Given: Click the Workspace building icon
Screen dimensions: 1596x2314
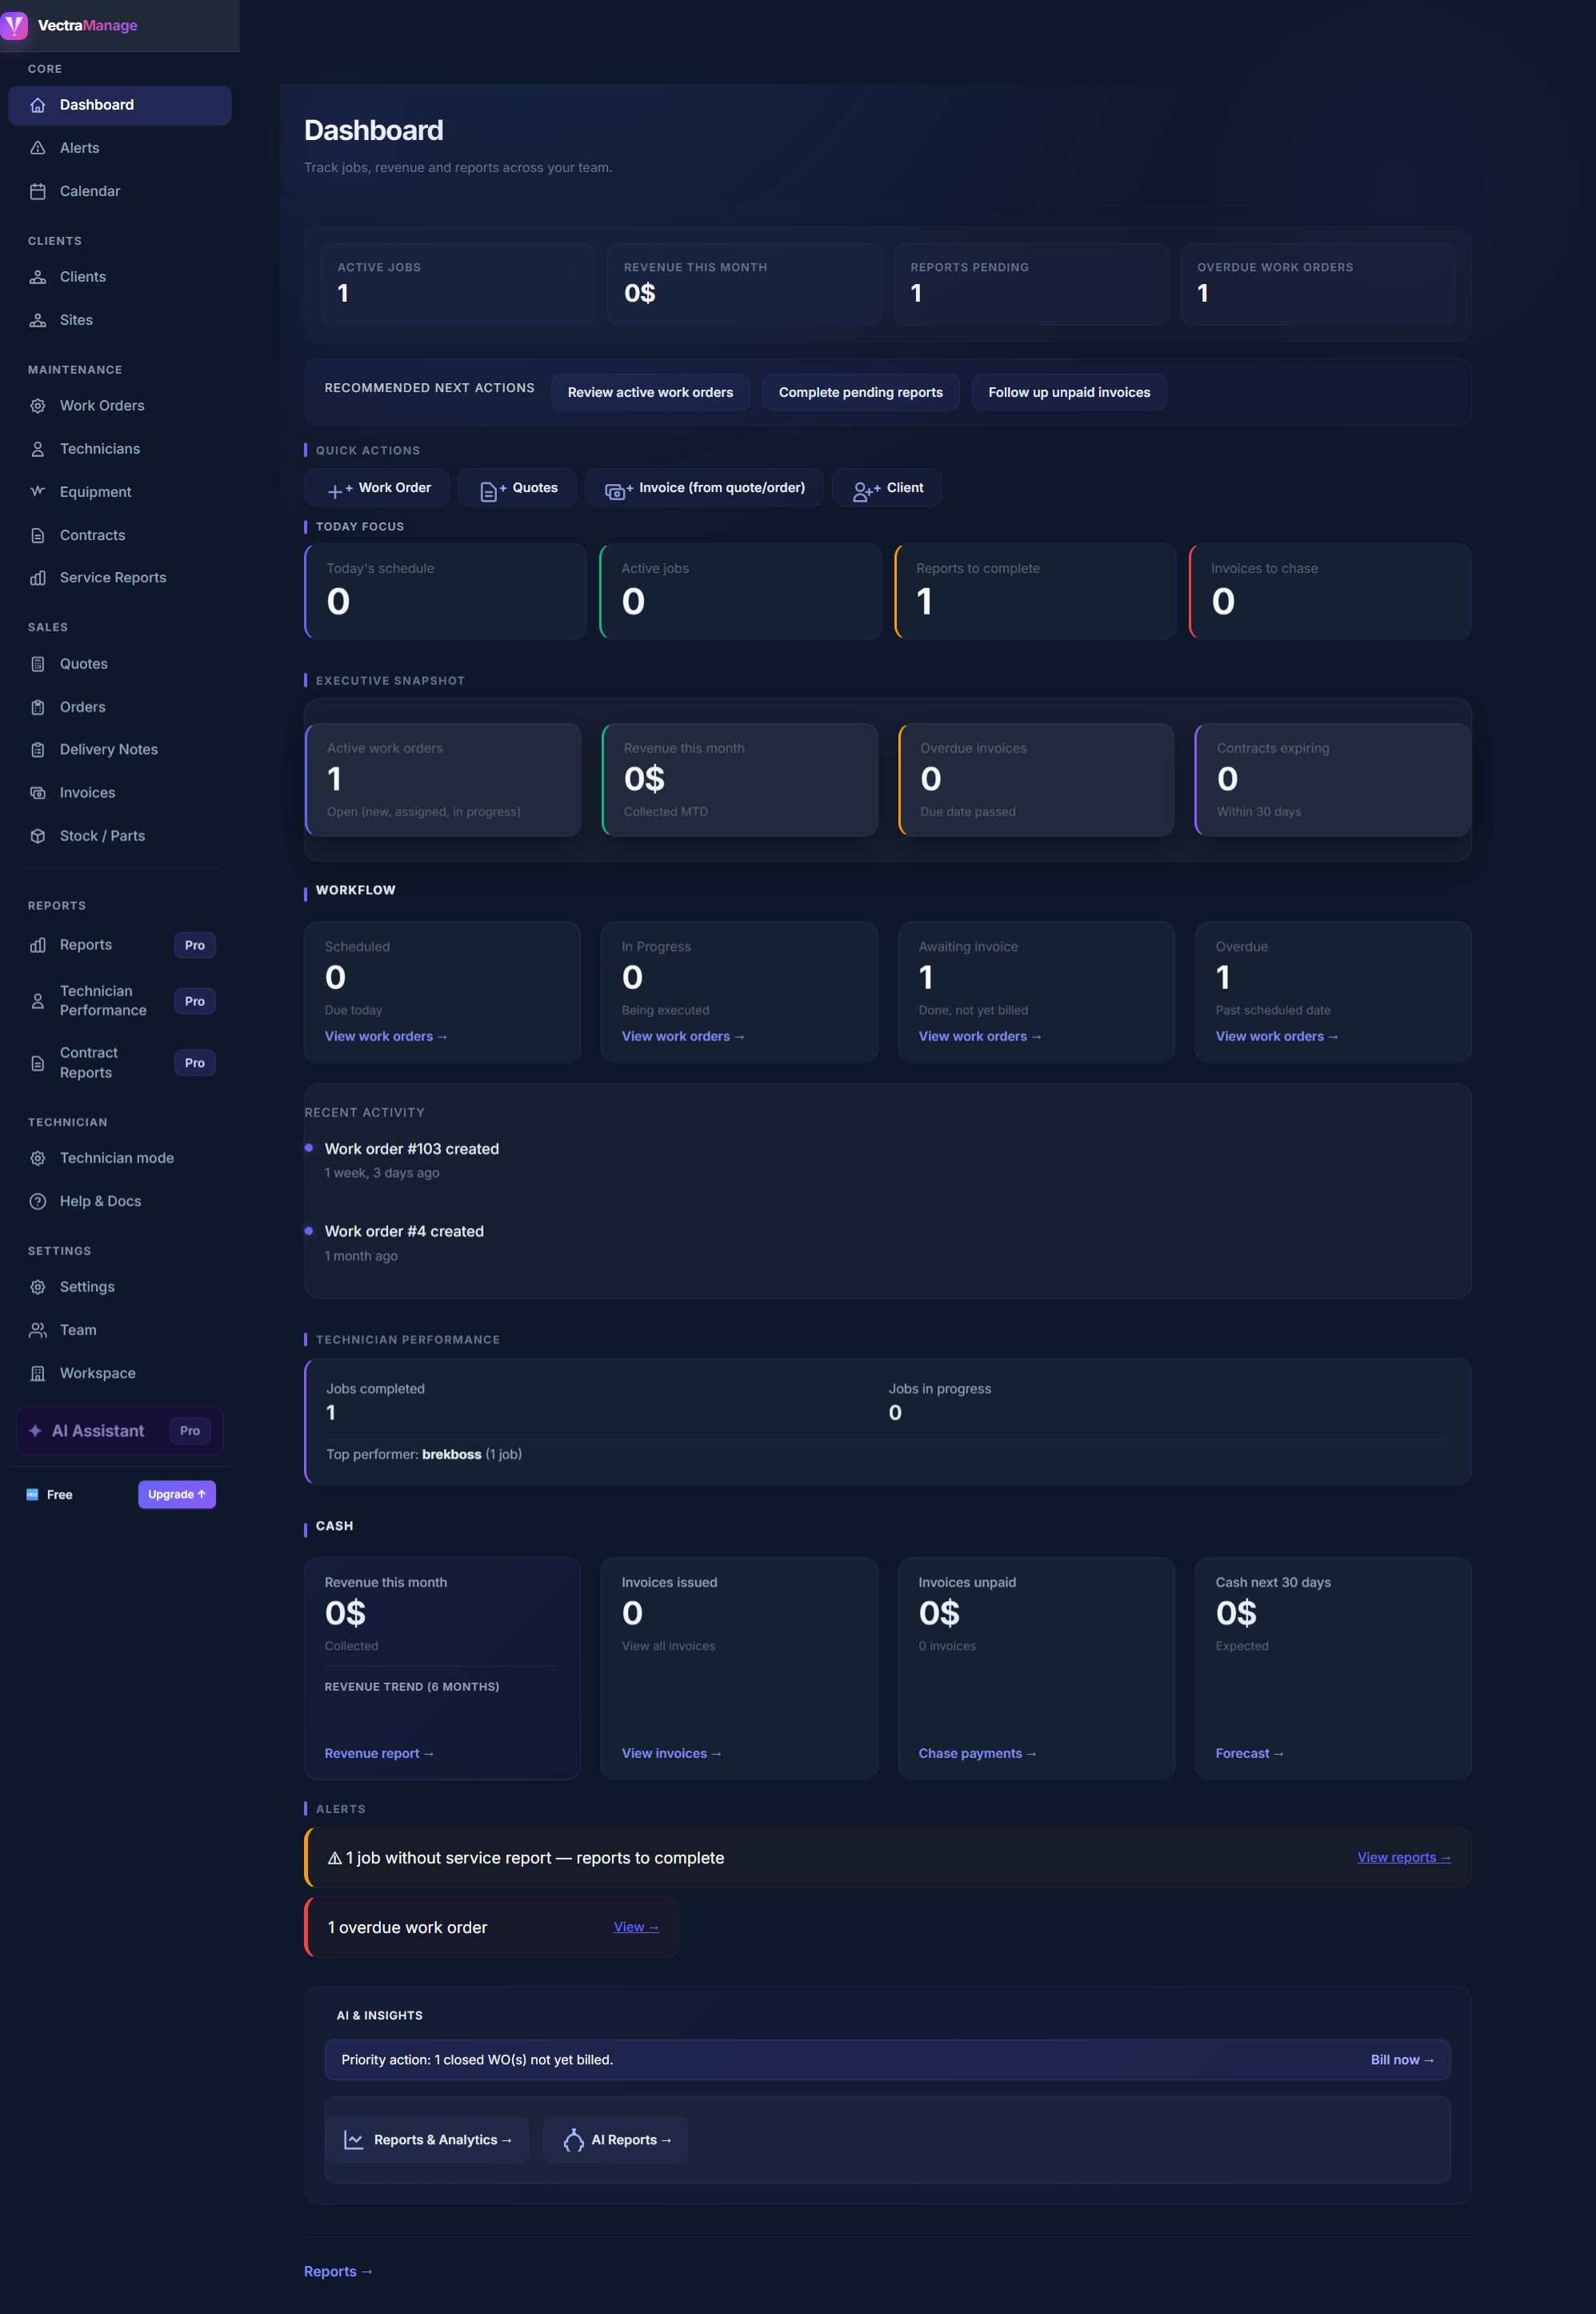Looking at the screenshot, I should click(x=38, y=1373).
